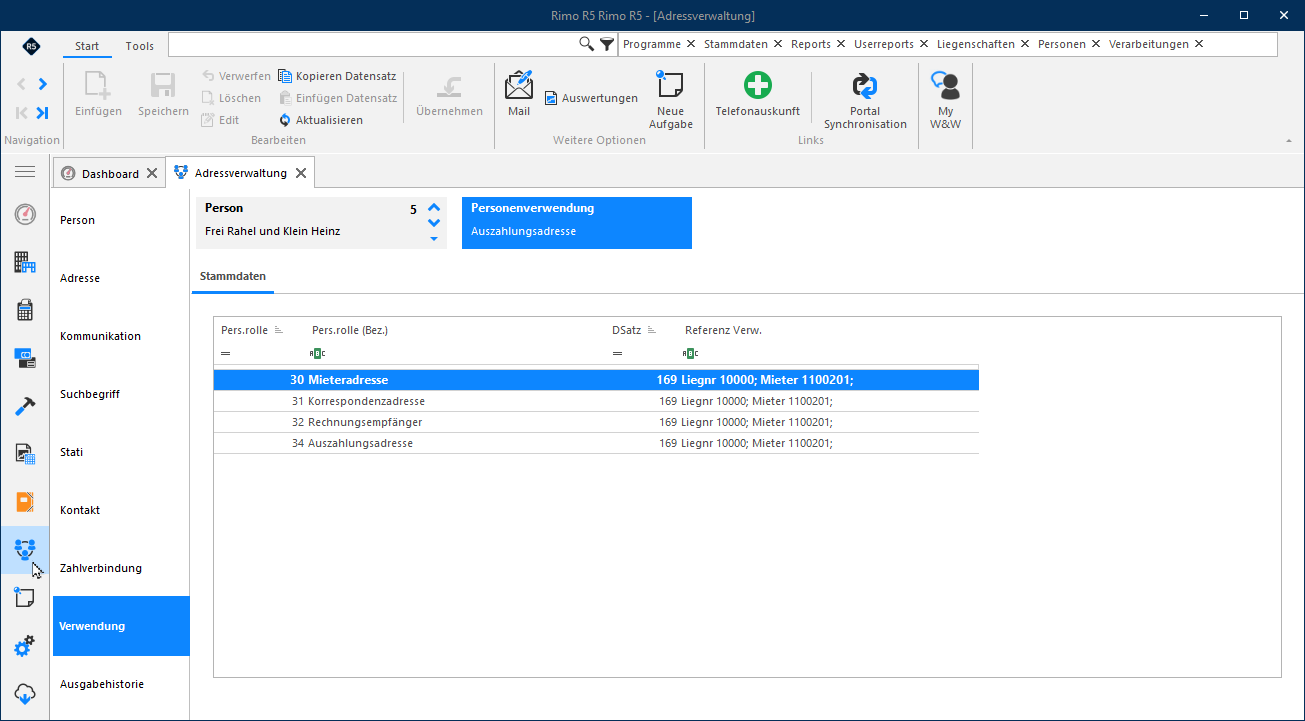Click Kopieren Datensatz
The height and width of the screenshot is (721, 1305).
pos(337,76)
